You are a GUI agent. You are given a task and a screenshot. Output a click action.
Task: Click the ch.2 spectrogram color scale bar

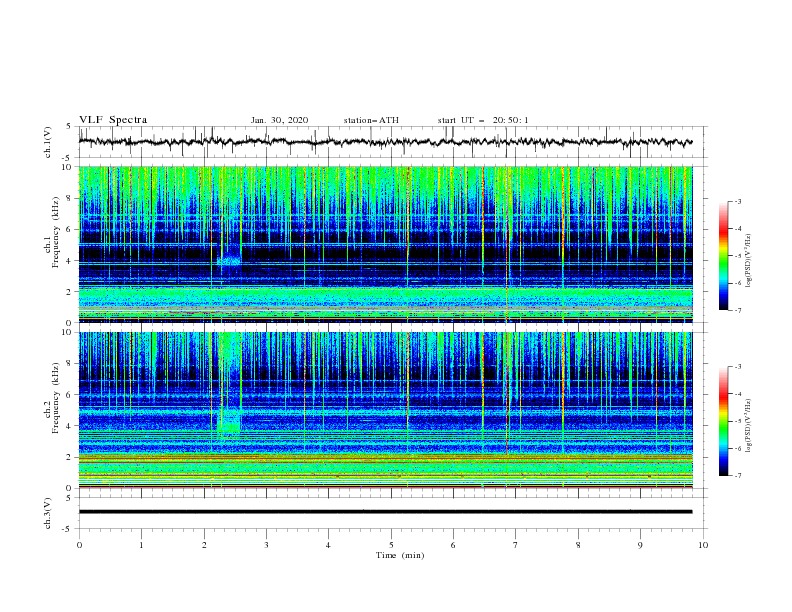coord(723,421)
